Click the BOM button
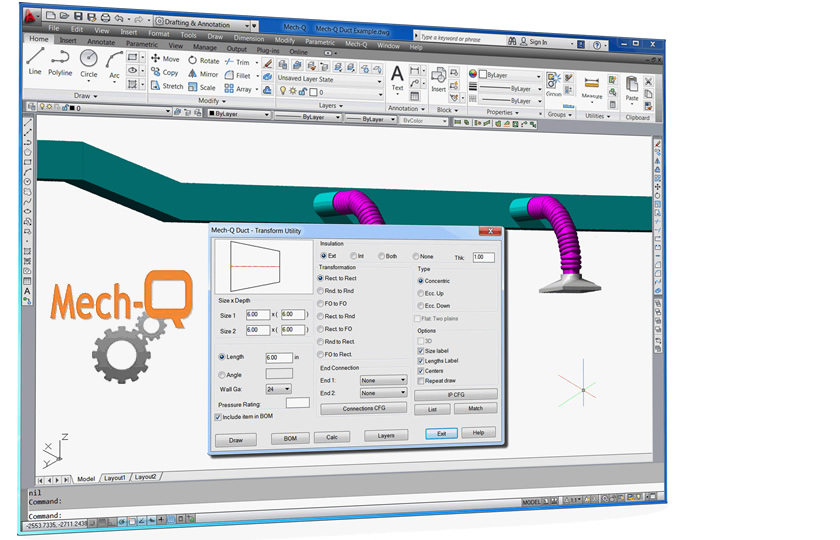This screenshot has width=840, height=540. click(x=290, y=438)
